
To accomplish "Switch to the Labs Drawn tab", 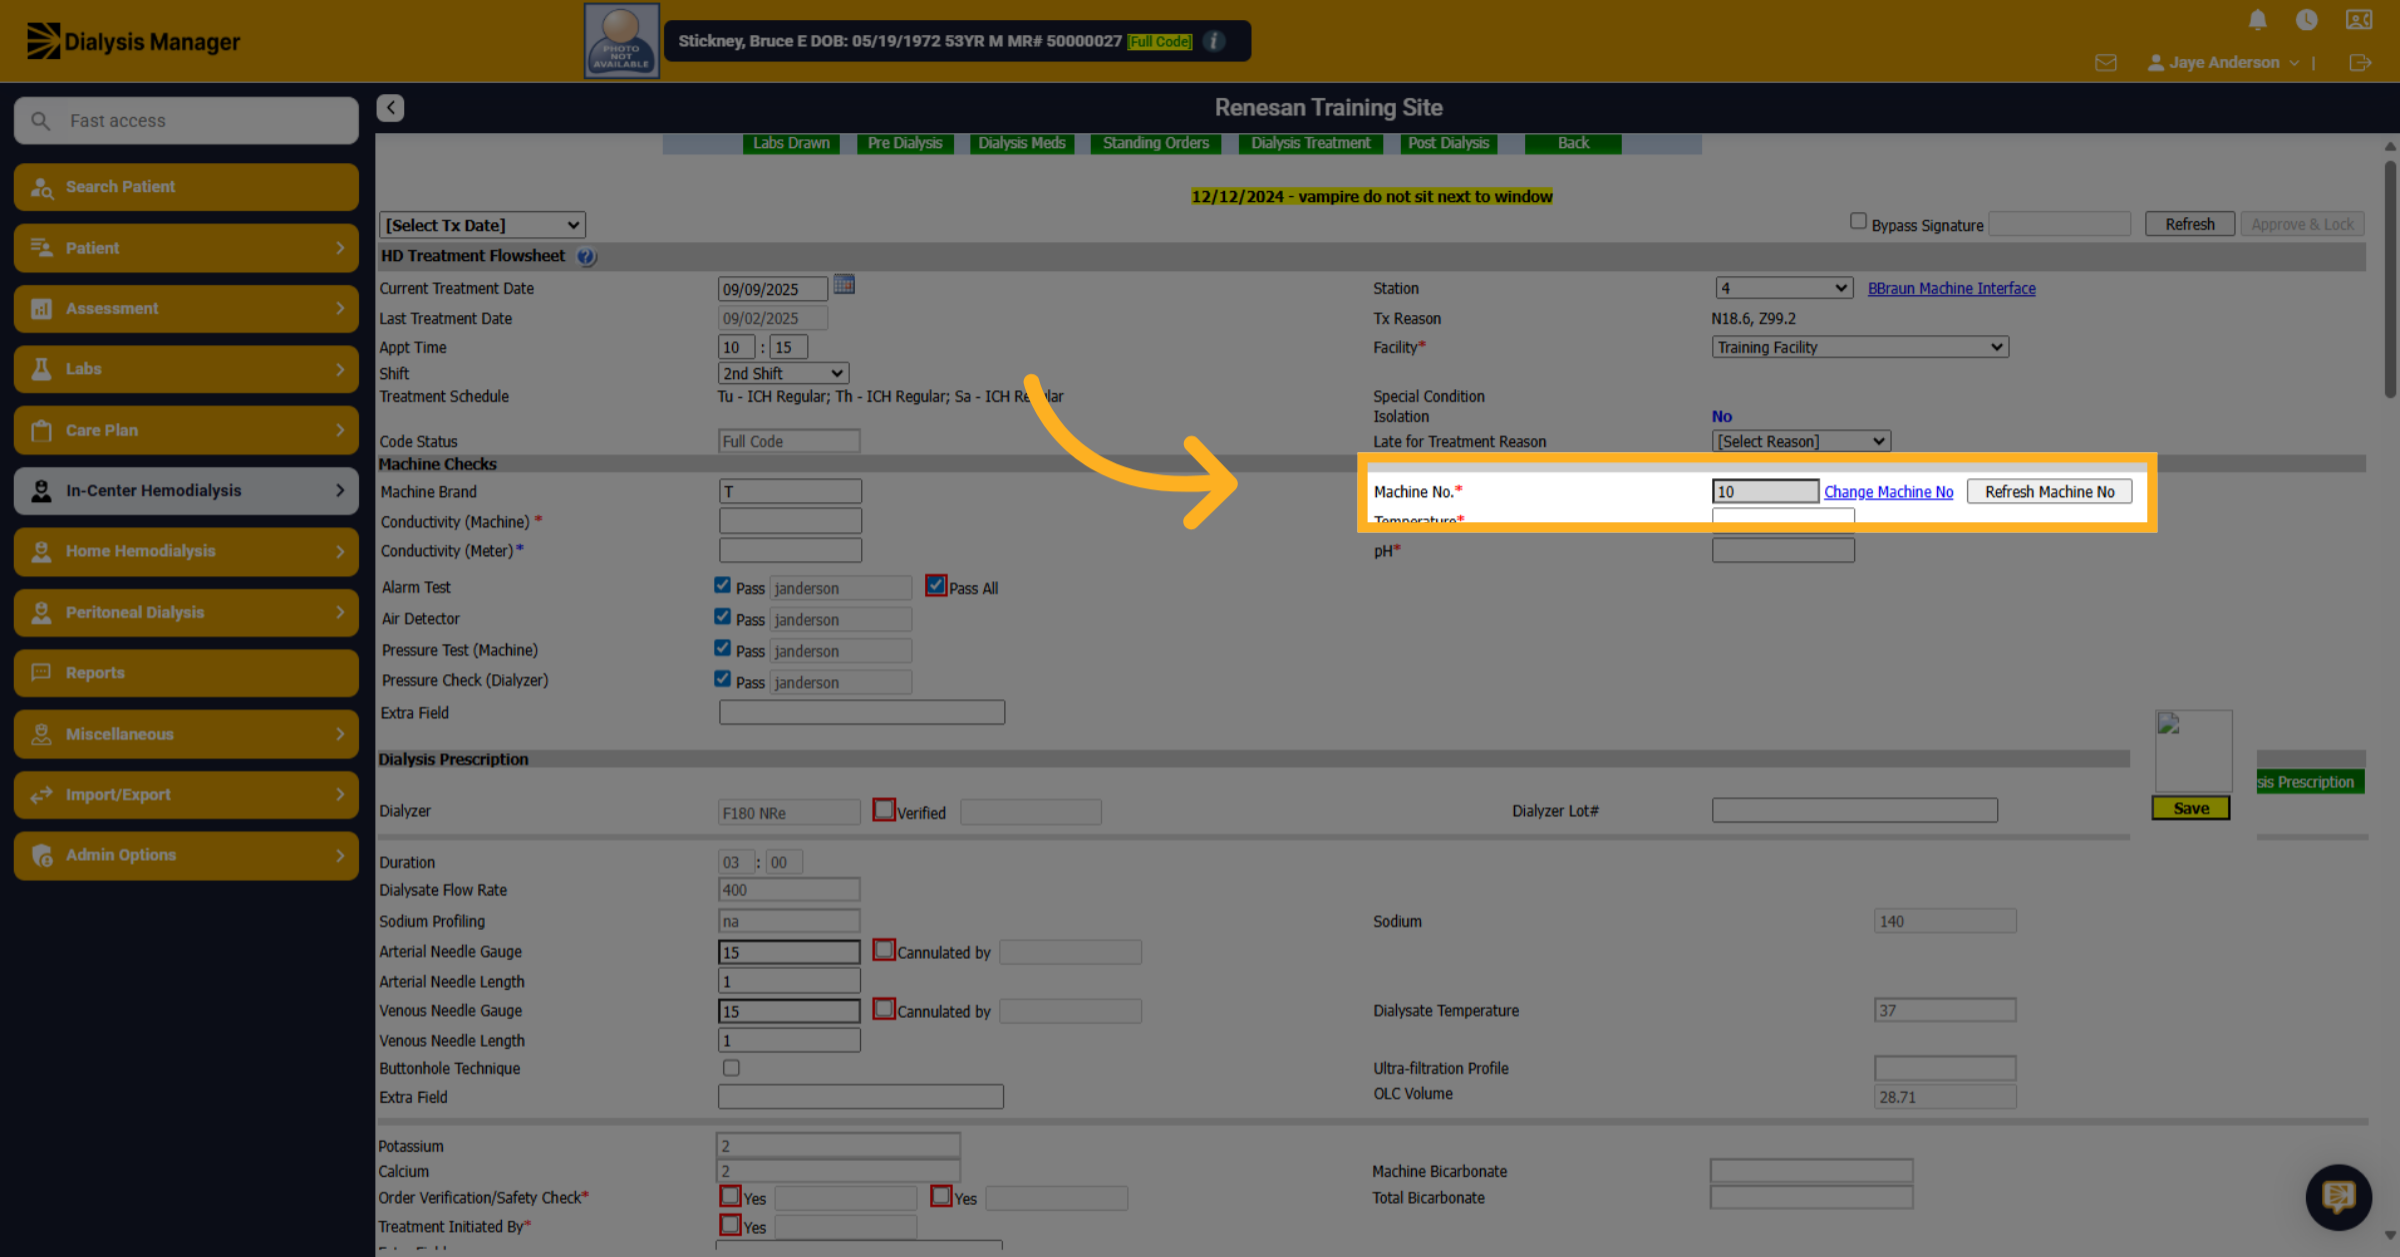I will click(791, 143).
